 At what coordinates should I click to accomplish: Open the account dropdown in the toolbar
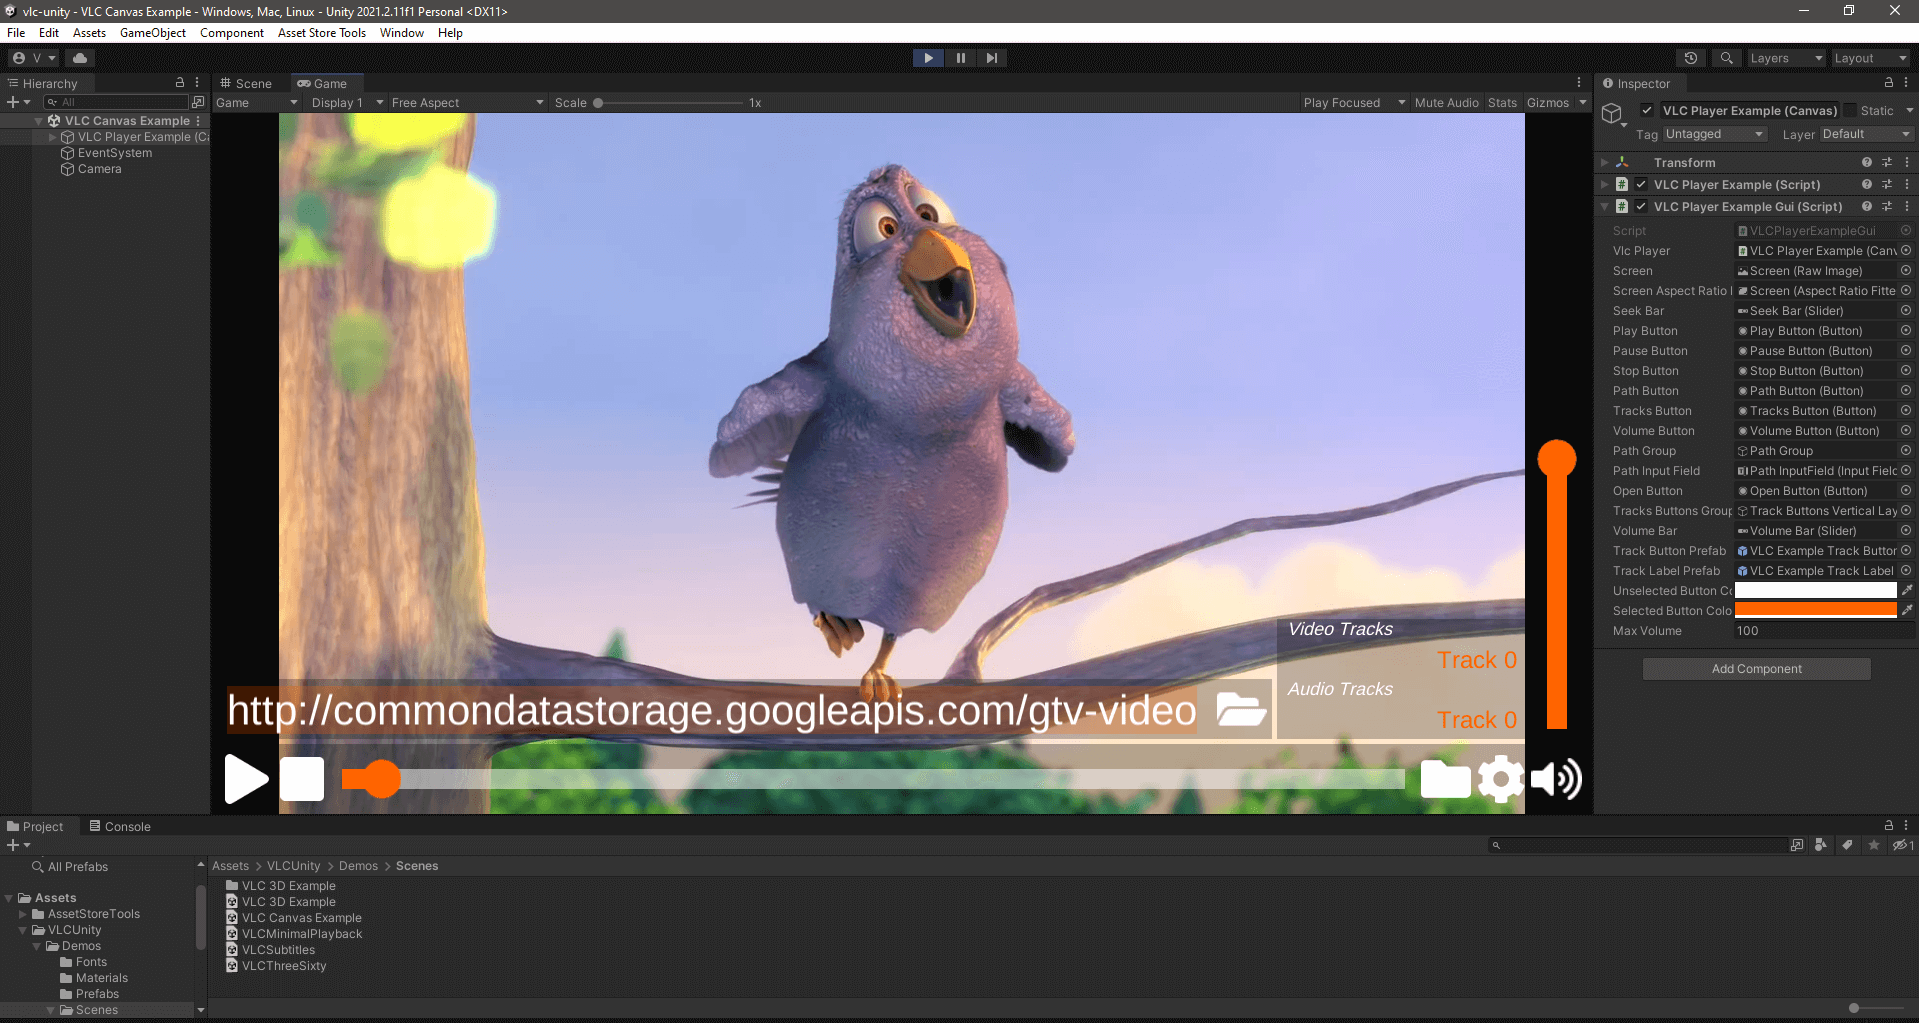34,58
